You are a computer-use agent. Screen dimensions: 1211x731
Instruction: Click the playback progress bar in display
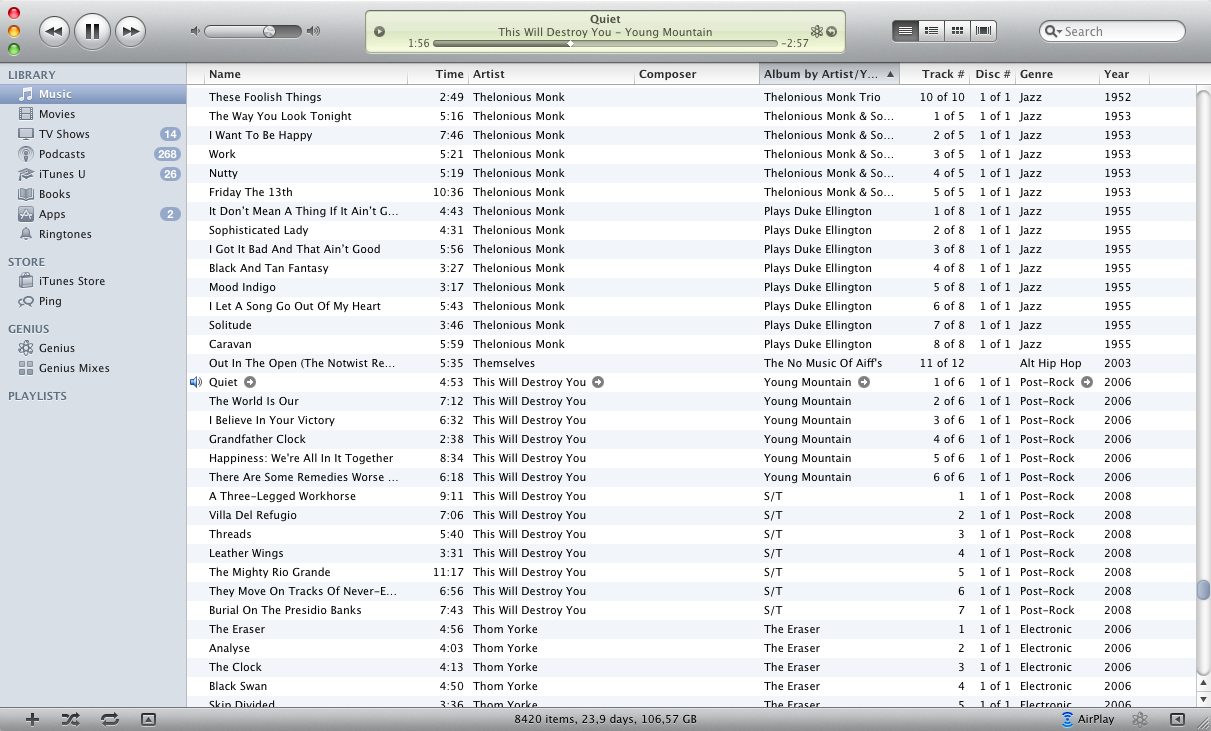point(605,43)
